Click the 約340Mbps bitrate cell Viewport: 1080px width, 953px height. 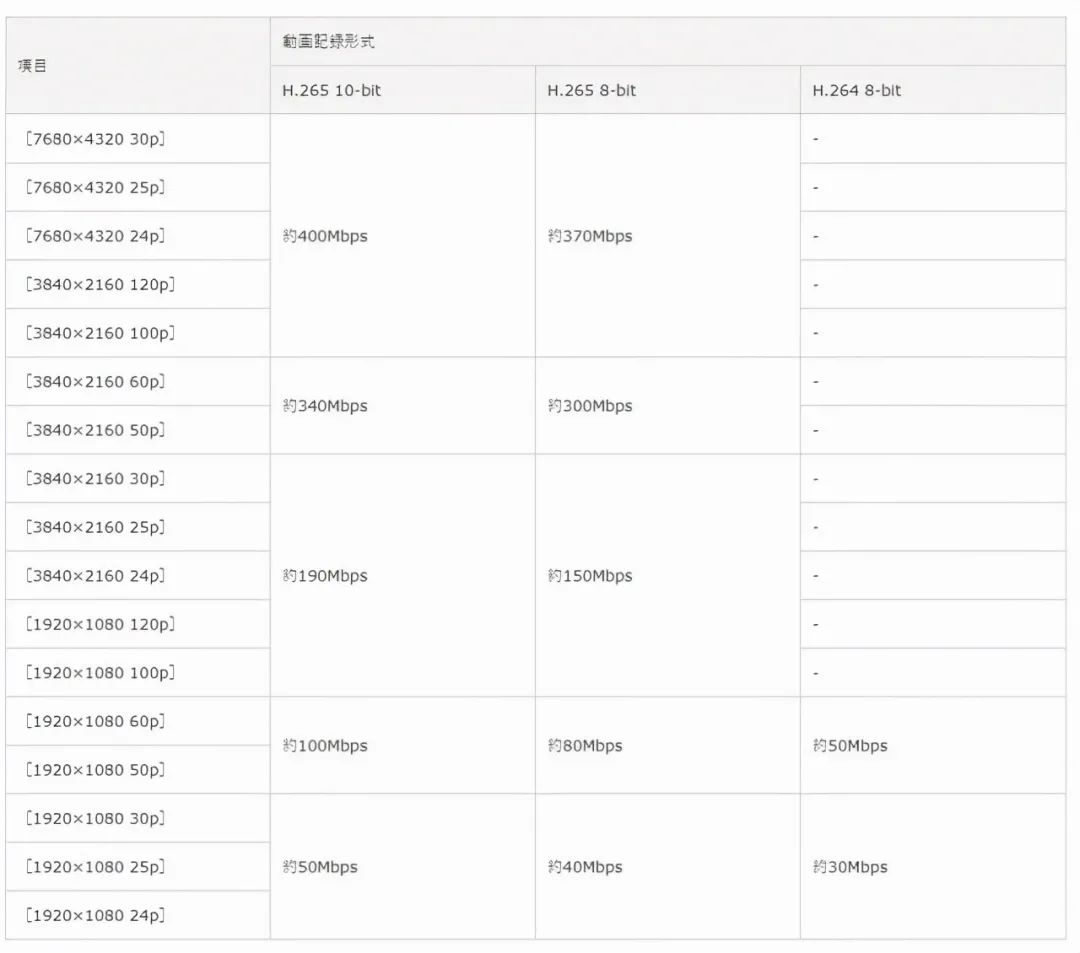[325, 406]
